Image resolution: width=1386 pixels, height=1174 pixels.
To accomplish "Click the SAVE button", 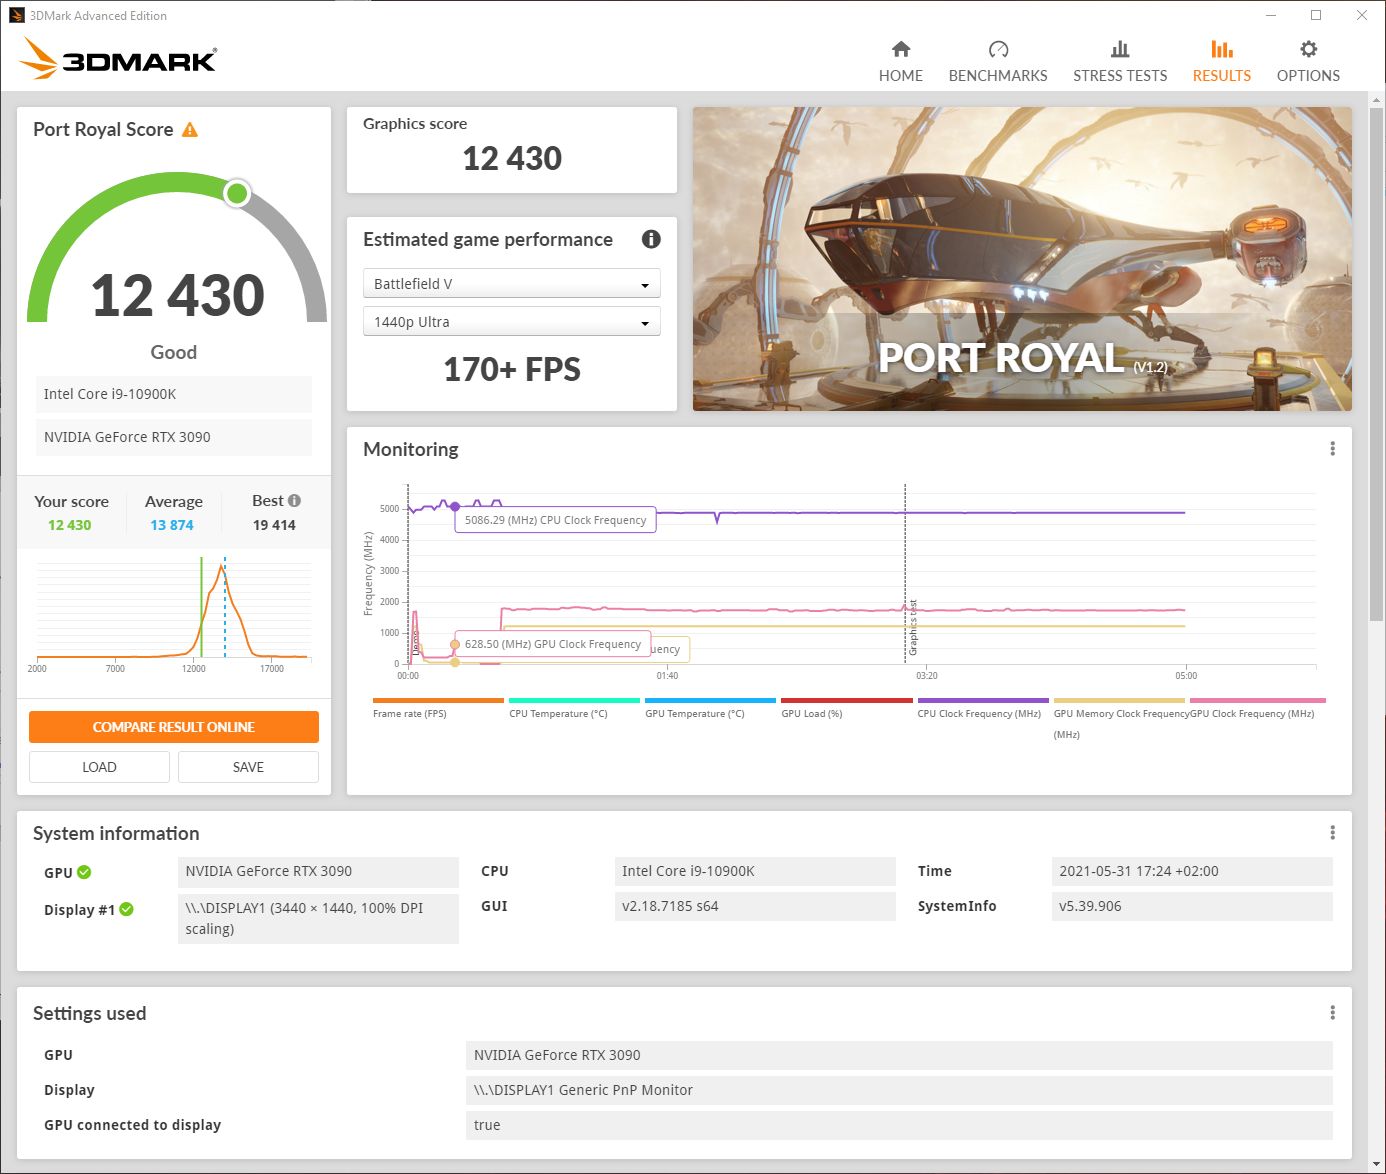I will coord(248,767).
